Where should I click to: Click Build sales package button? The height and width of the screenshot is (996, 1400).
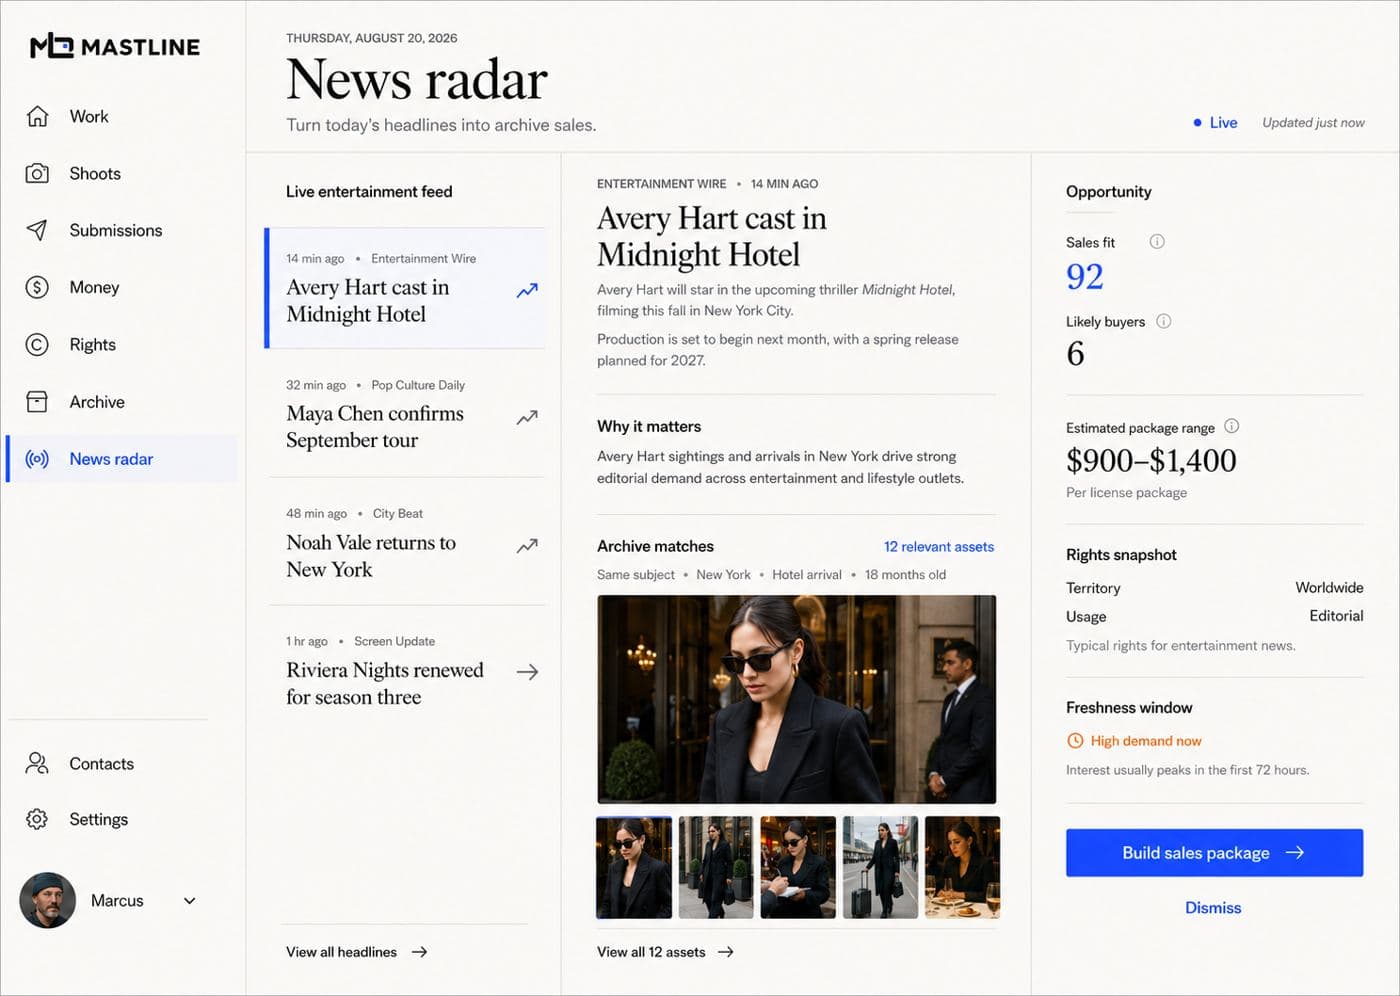pyautogui.click(x=1214, y=853)
